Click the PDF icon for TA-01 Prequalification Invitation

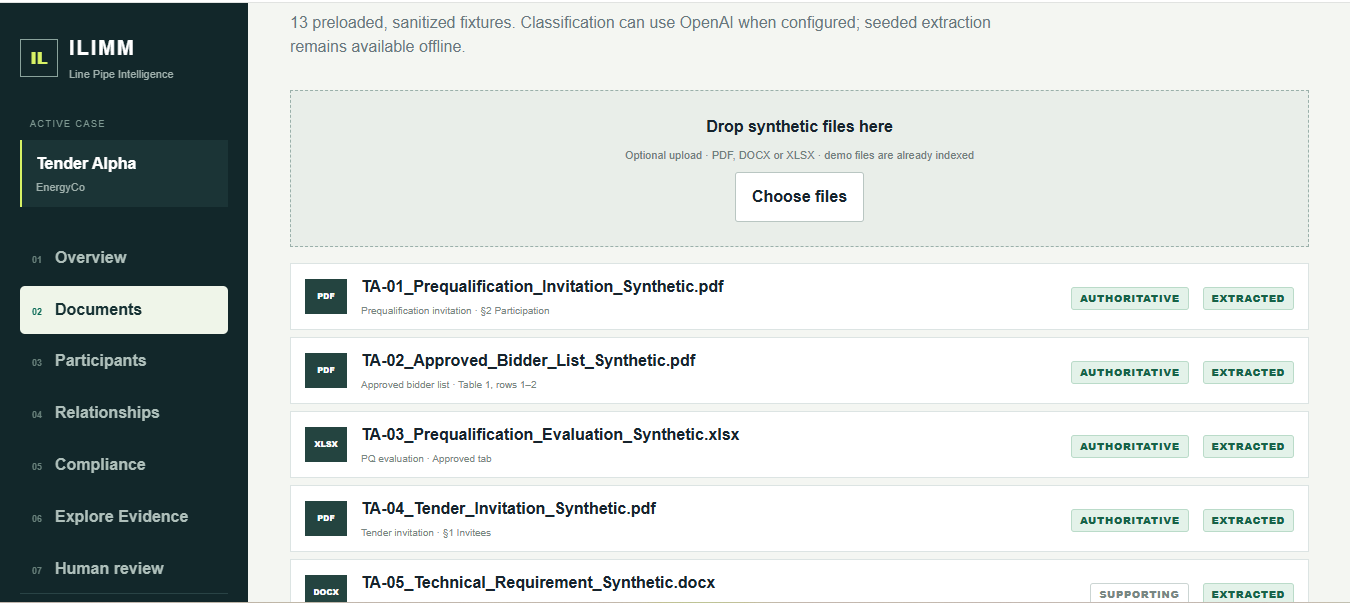(x=326, y=296)
